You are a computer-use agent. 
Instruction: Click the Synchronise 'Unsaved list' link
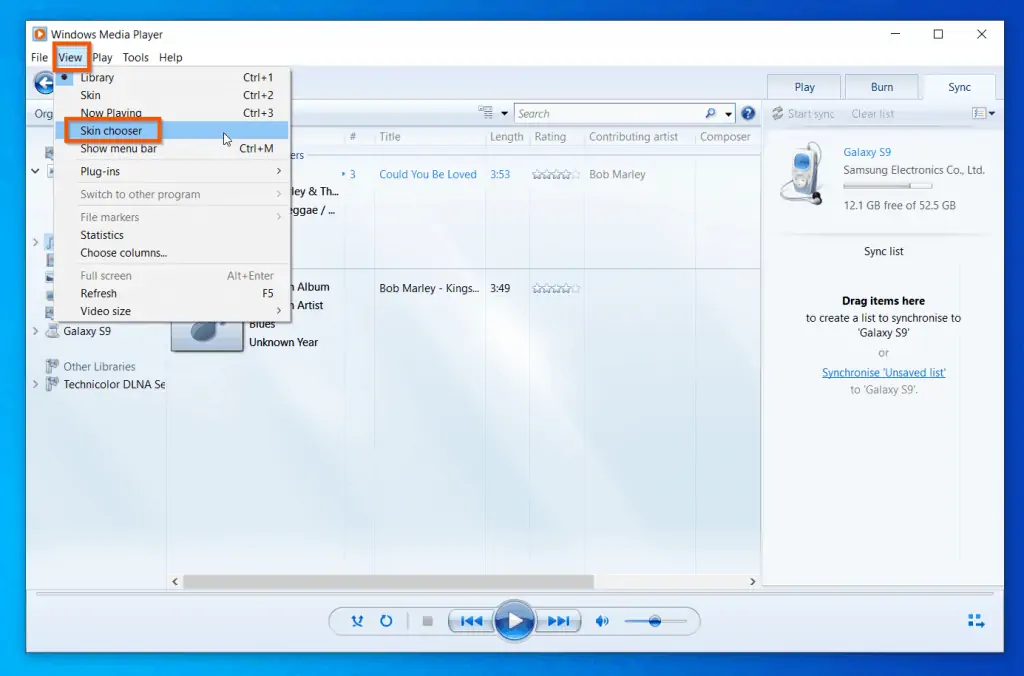click(883, 371)
